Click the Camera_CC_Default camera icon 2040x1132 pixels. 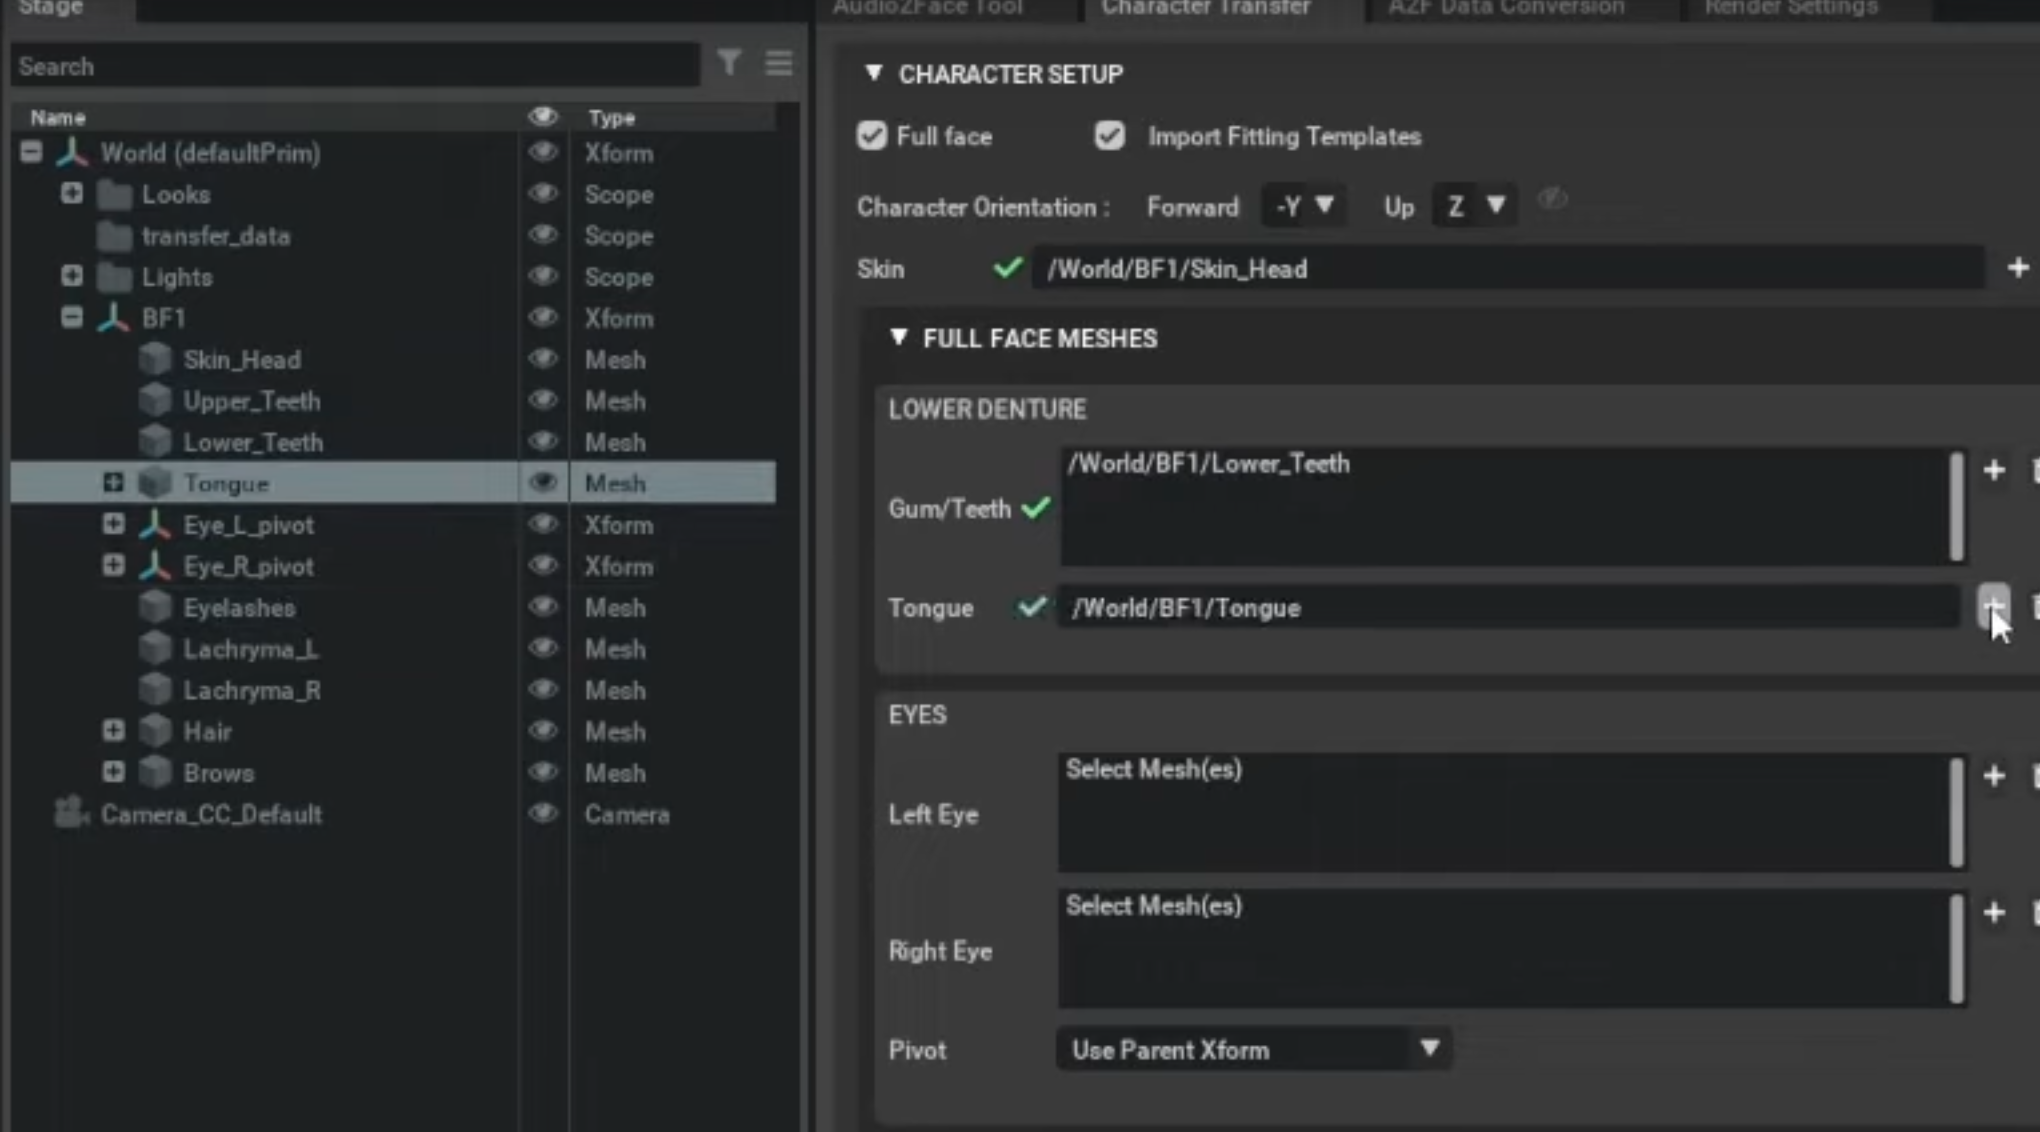[x=70, y=814]
